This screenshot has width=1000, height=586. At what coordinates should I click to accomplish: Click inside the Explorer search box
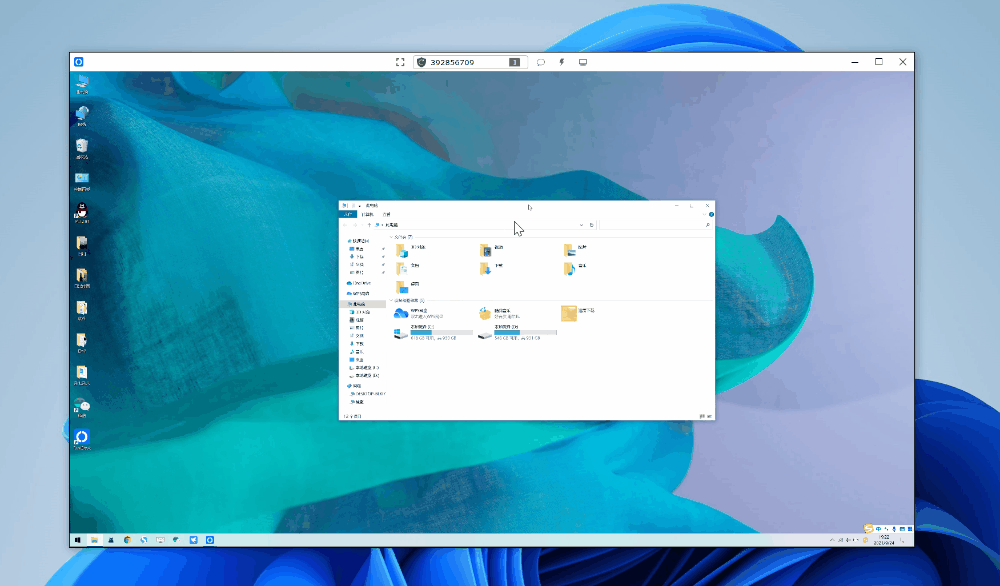[655, 225]
